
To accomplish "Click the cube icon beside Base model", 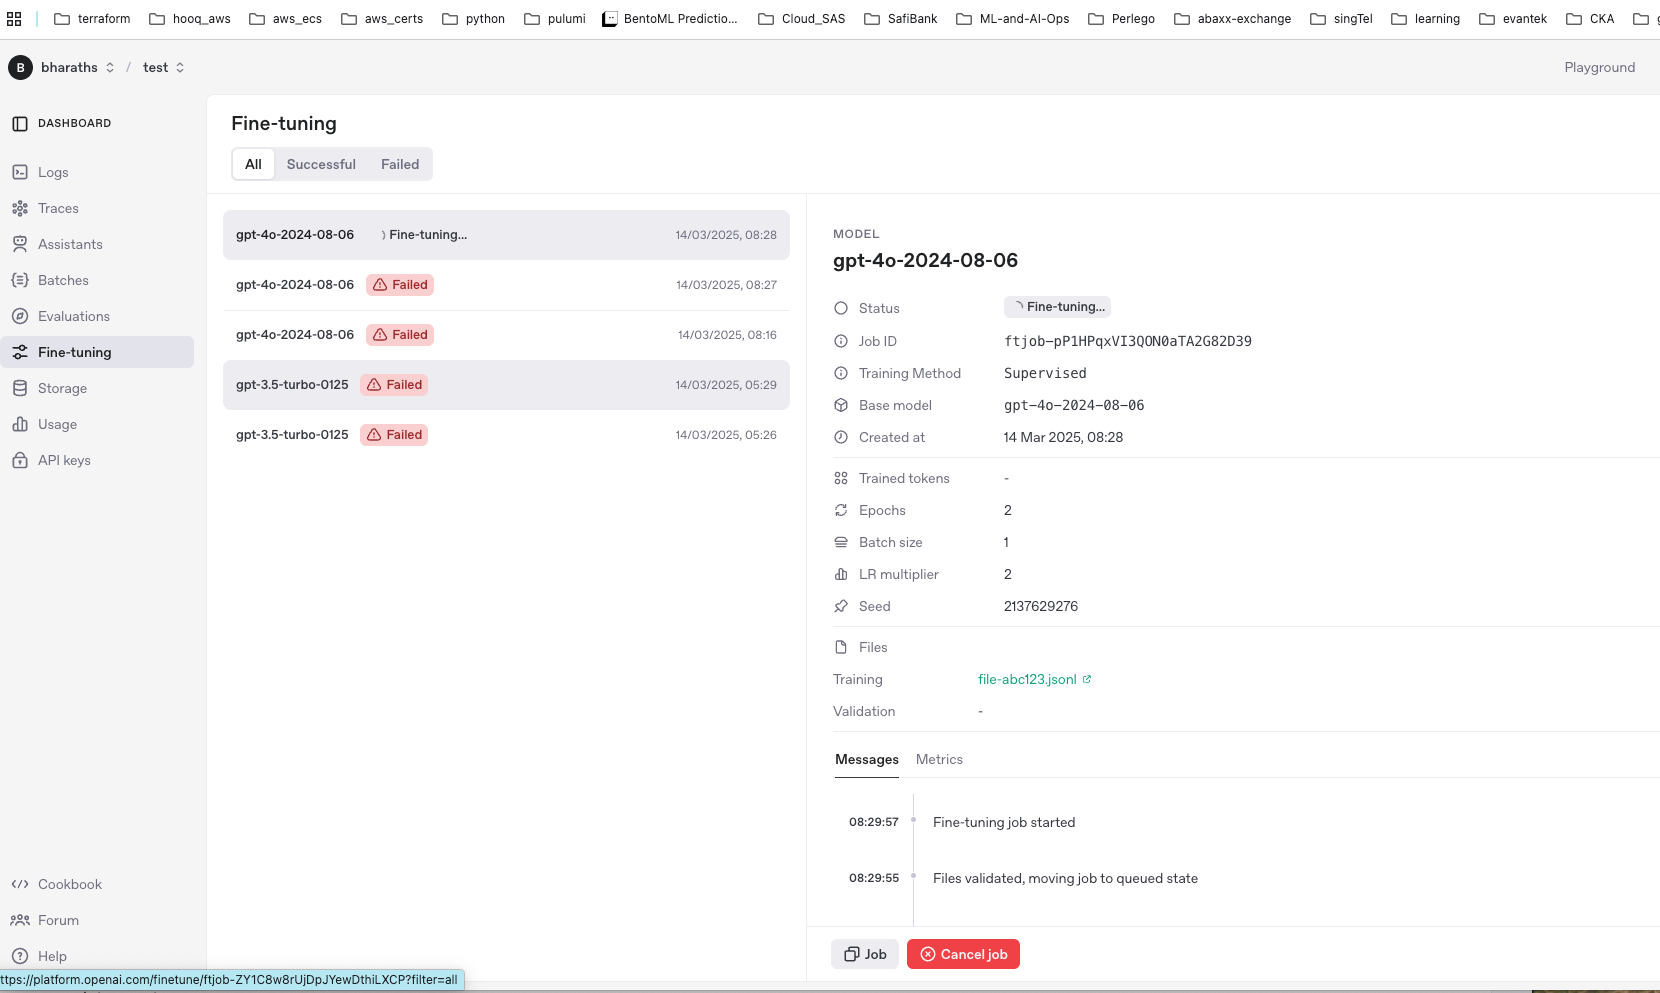I will [841, 405].
